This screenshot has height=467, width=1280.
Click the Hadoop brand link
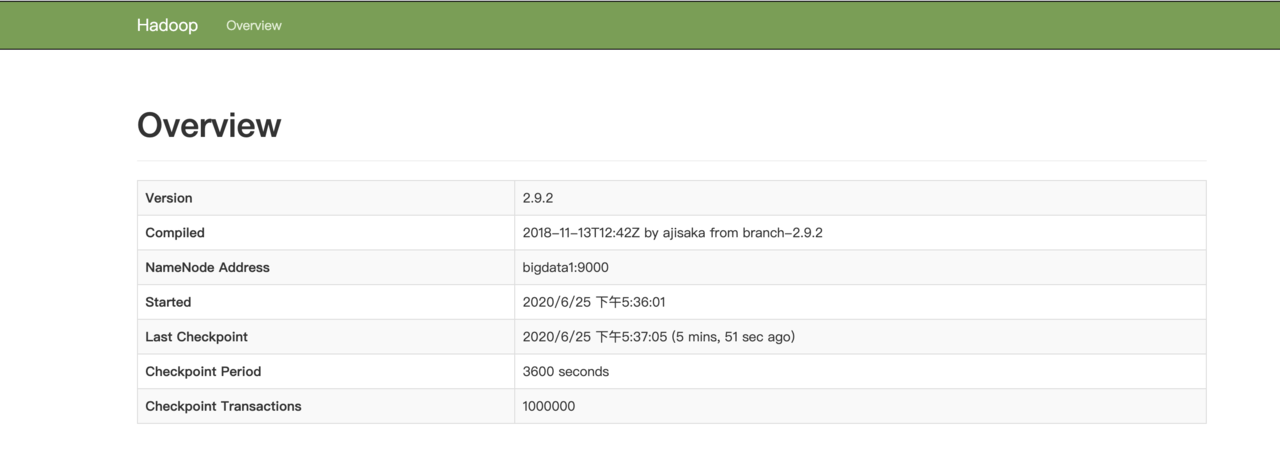coord(167,25)
